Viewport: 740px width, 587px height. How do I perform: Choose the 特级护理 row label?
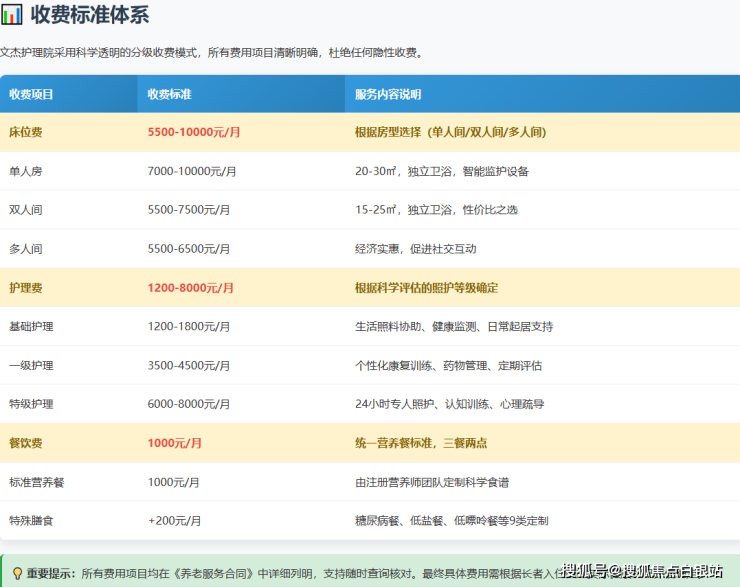[31, 405]
